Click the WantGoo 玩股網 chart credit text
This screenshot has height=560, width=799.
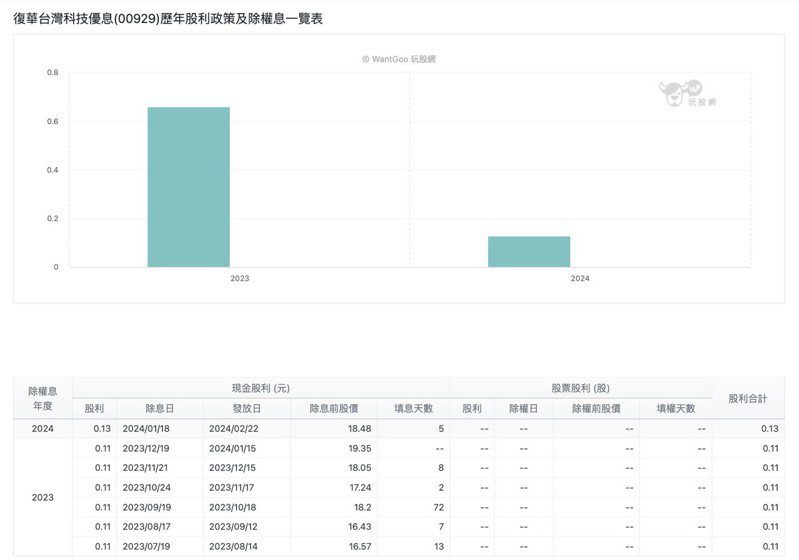pos(399,59)
